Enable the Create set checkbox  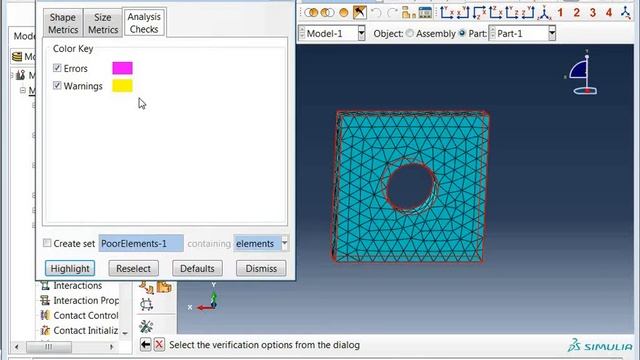pos(47,243)
